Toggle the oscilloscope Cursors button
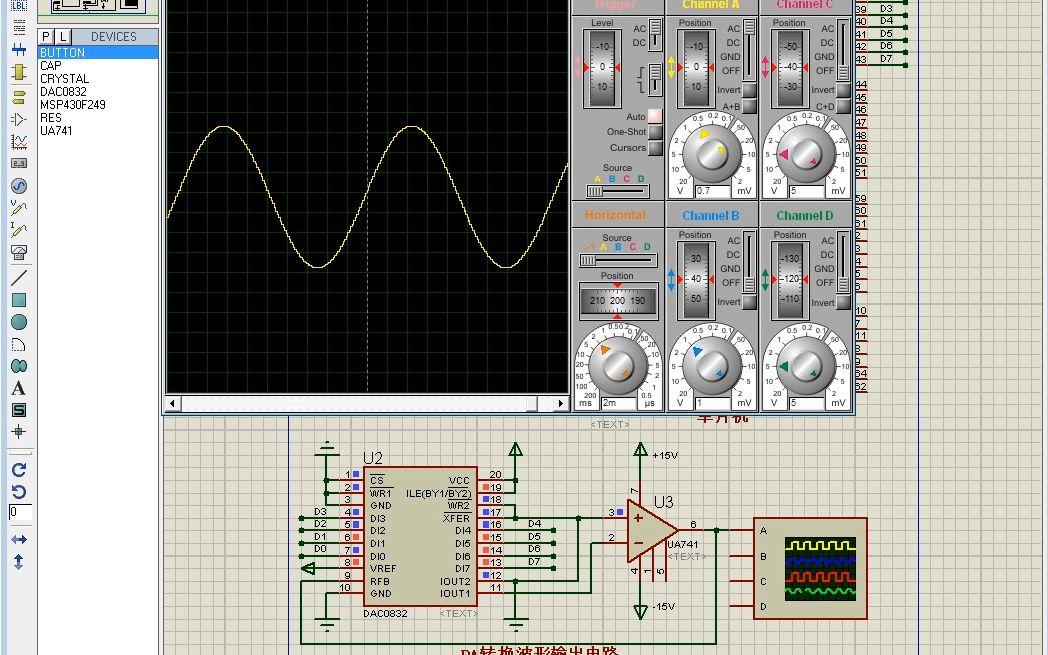1048x655 pixels. 655,148
